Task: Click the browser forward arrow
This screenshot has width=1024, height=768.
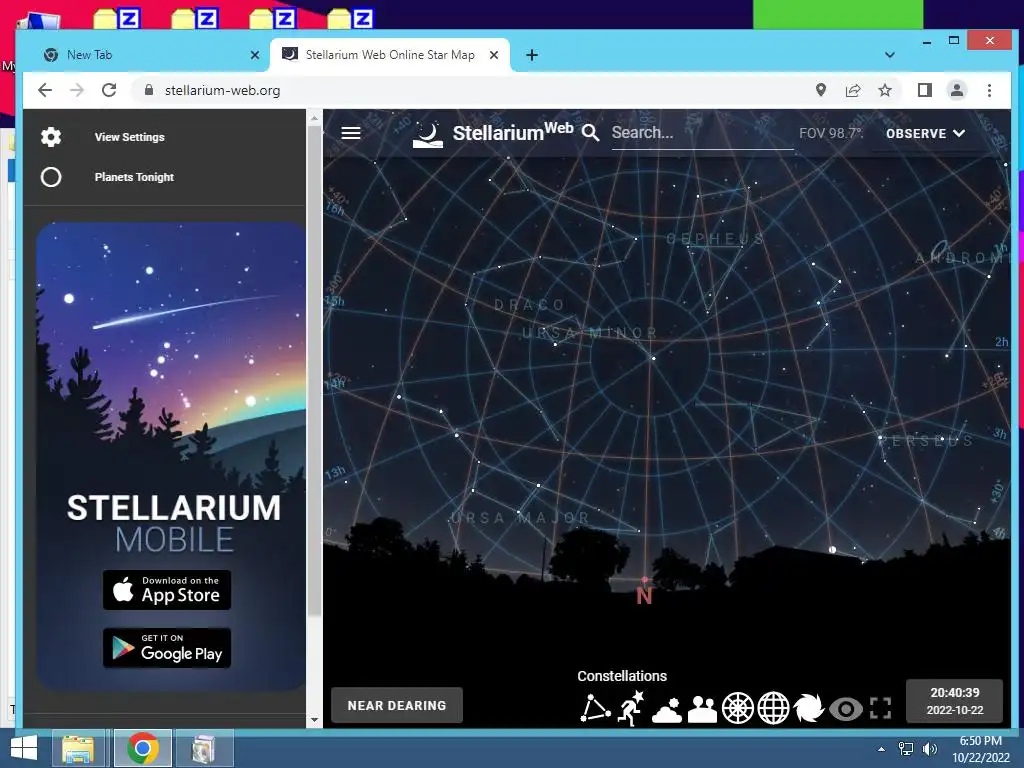Action: click(77, 90)
